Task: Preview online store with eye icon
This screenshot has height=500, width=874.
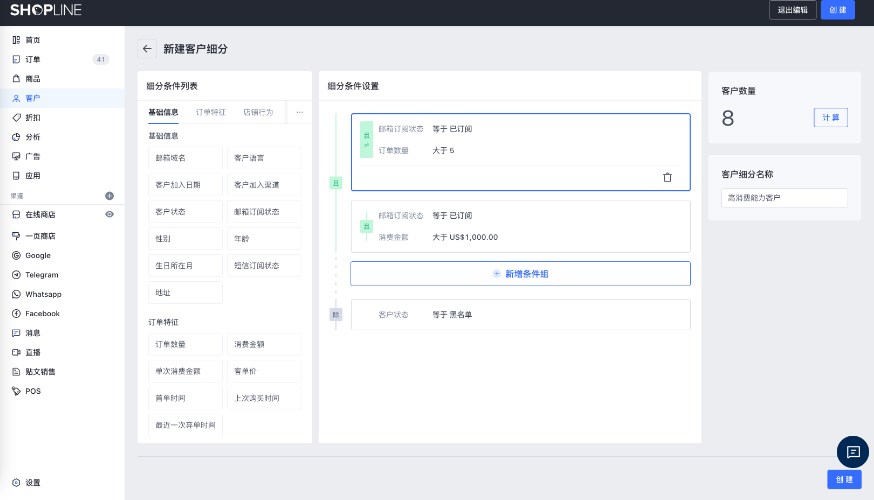Action: tap(109, 215)
